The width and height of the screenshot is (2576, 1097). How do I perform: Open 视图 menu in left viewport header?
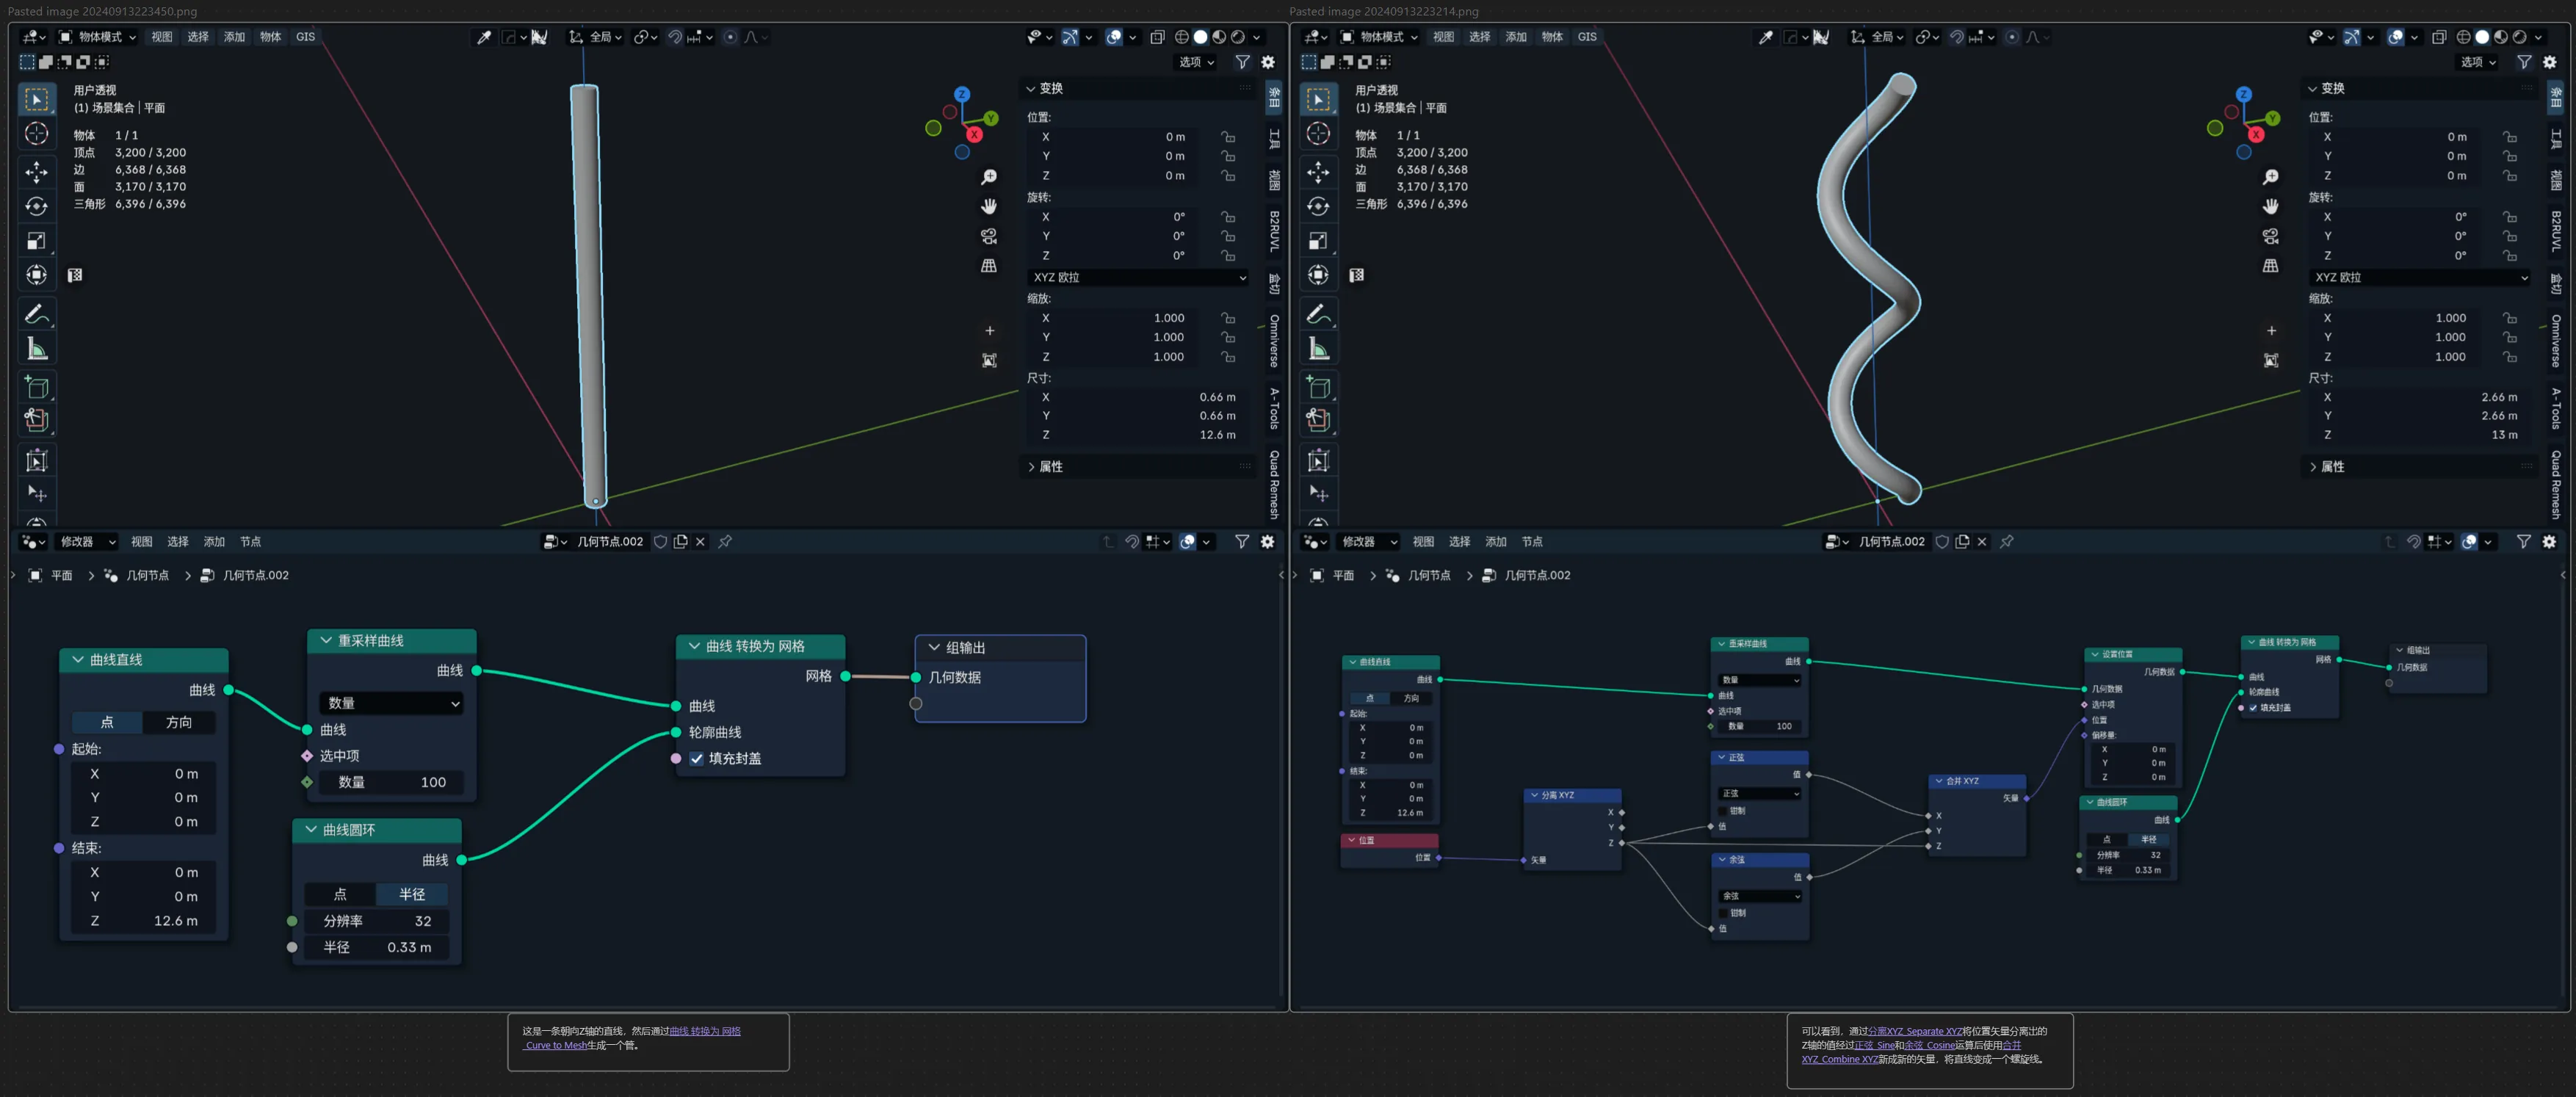[161, 37]
